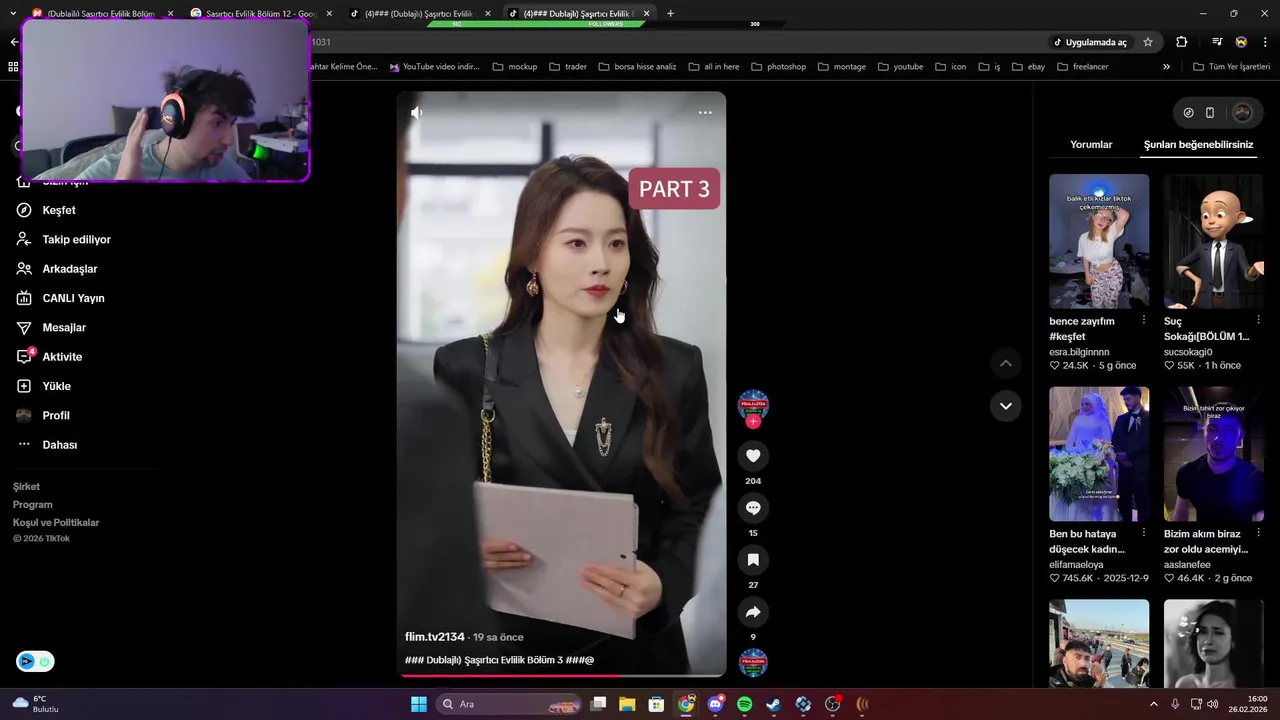Show hidden system tray icons
1280x720 pixels.
[x=1153, y=704]
